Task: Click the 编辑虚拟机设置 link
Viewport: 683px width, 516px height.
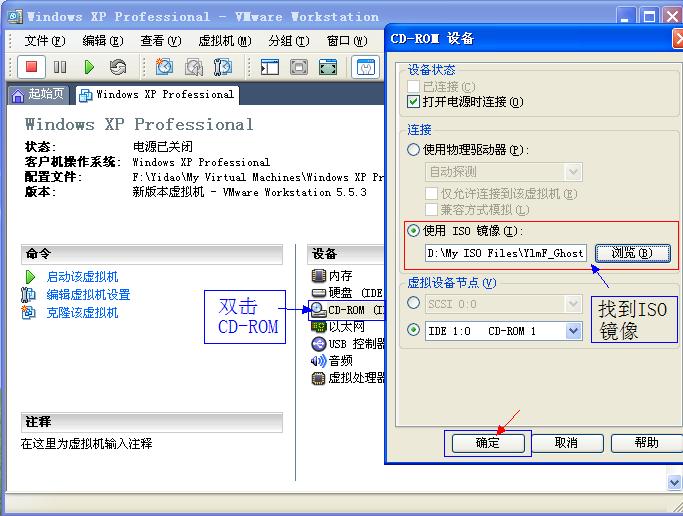Action: tap(88, 295)
